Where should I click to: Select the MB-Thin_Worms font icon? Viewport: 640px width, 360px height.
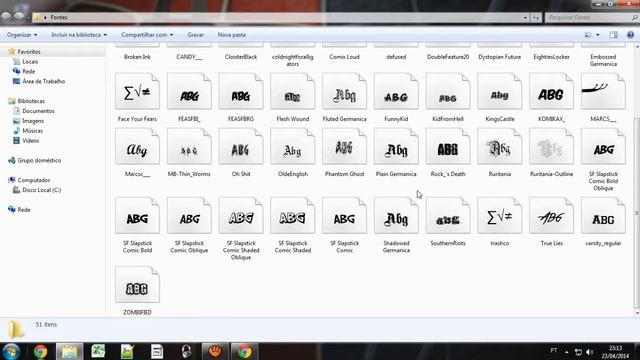coord(189,146)
